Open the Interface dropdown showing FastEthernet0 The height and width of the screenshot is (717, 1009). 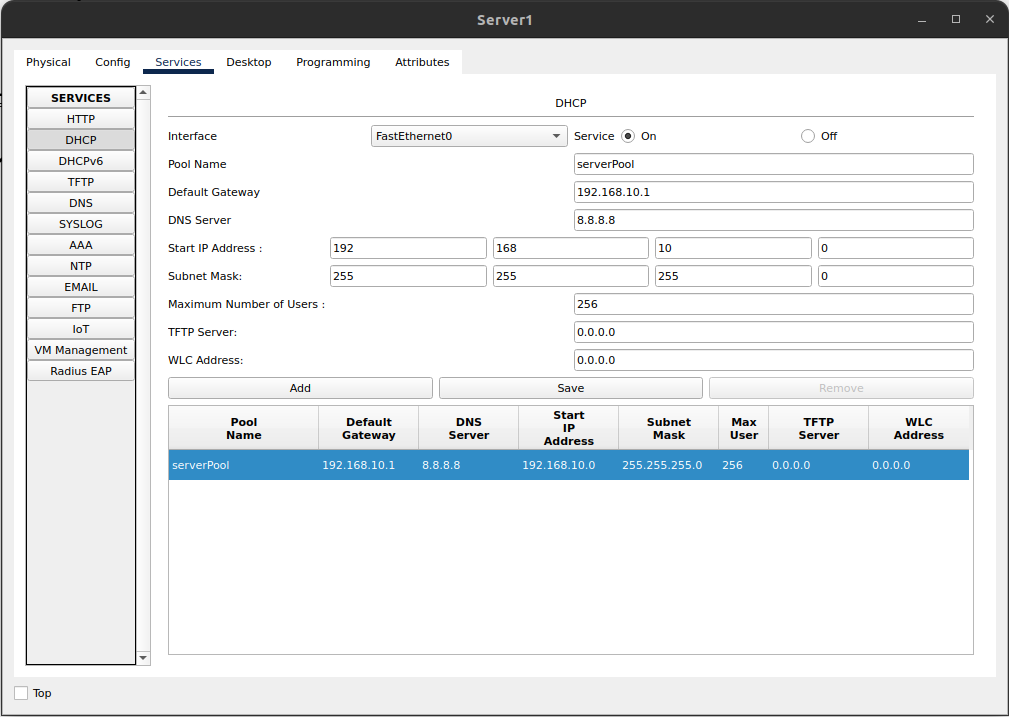(468, 135)
